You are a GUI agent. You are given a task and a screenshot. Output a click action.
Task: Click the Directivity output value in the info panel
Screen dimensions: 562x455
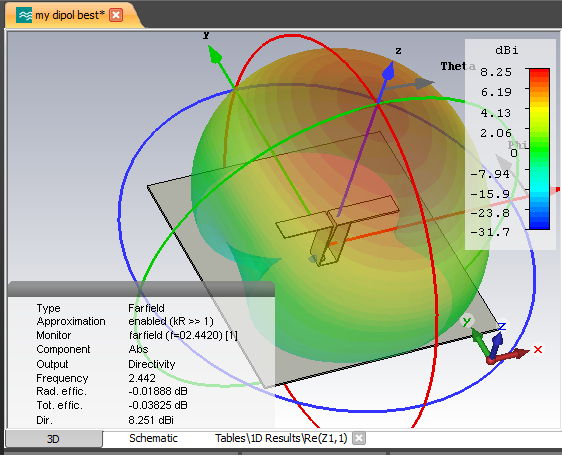point(152,364)
